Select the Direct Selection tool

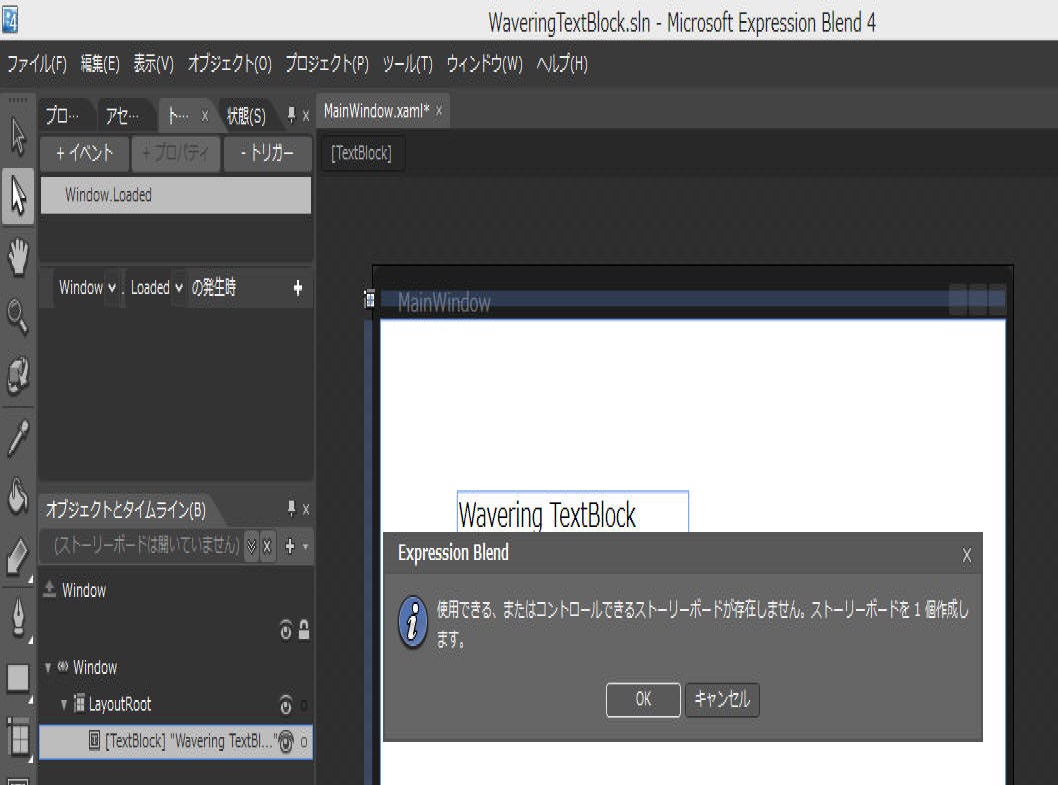[x=17, y=195]
